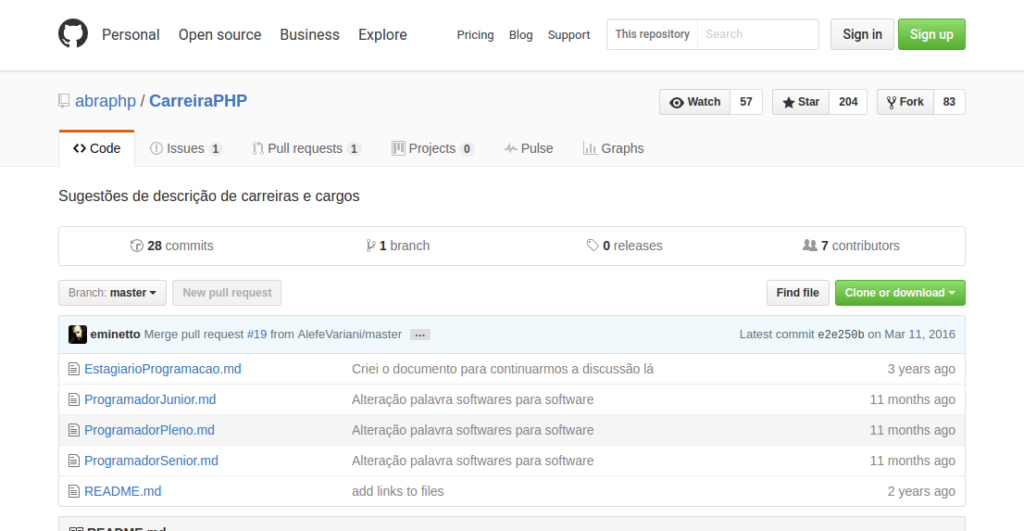1024x531 pixels.
Task: Click the search input field
Action: pyautogui.click(x=757, y=34)
